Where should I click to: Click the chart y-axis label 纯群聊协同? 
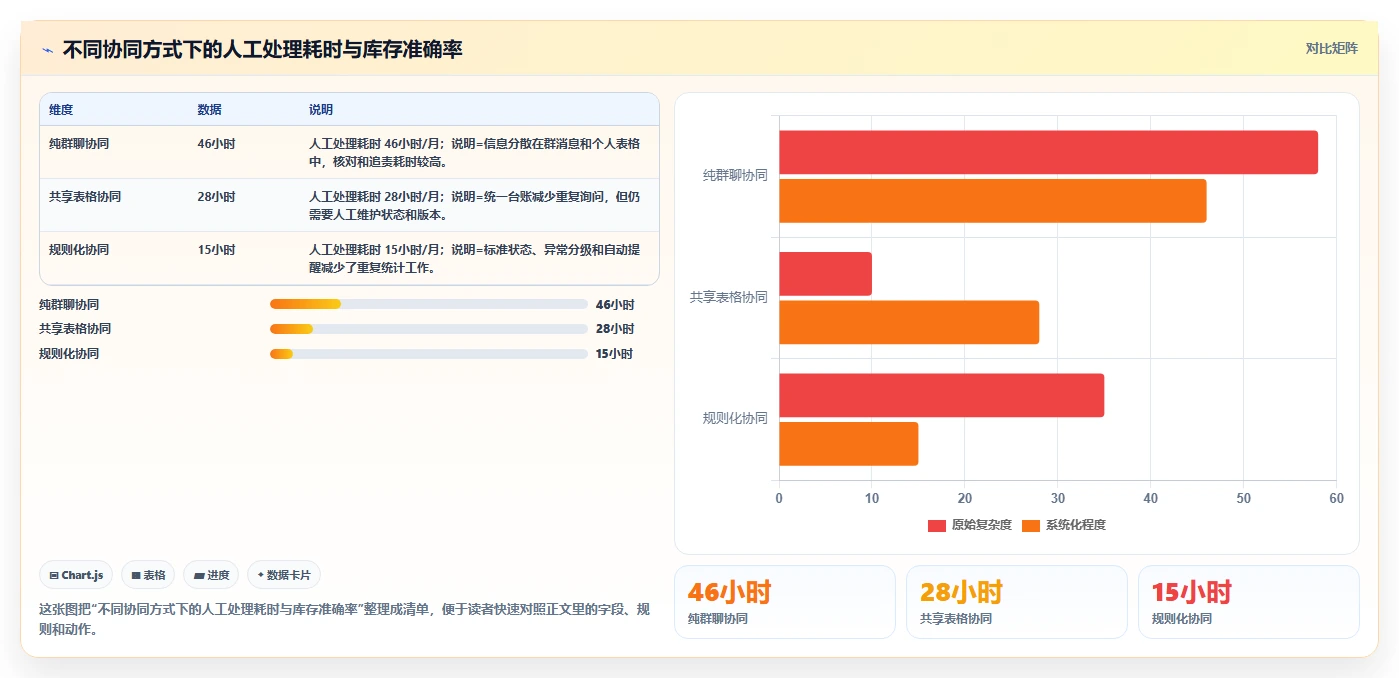click(x=735, y=176)
